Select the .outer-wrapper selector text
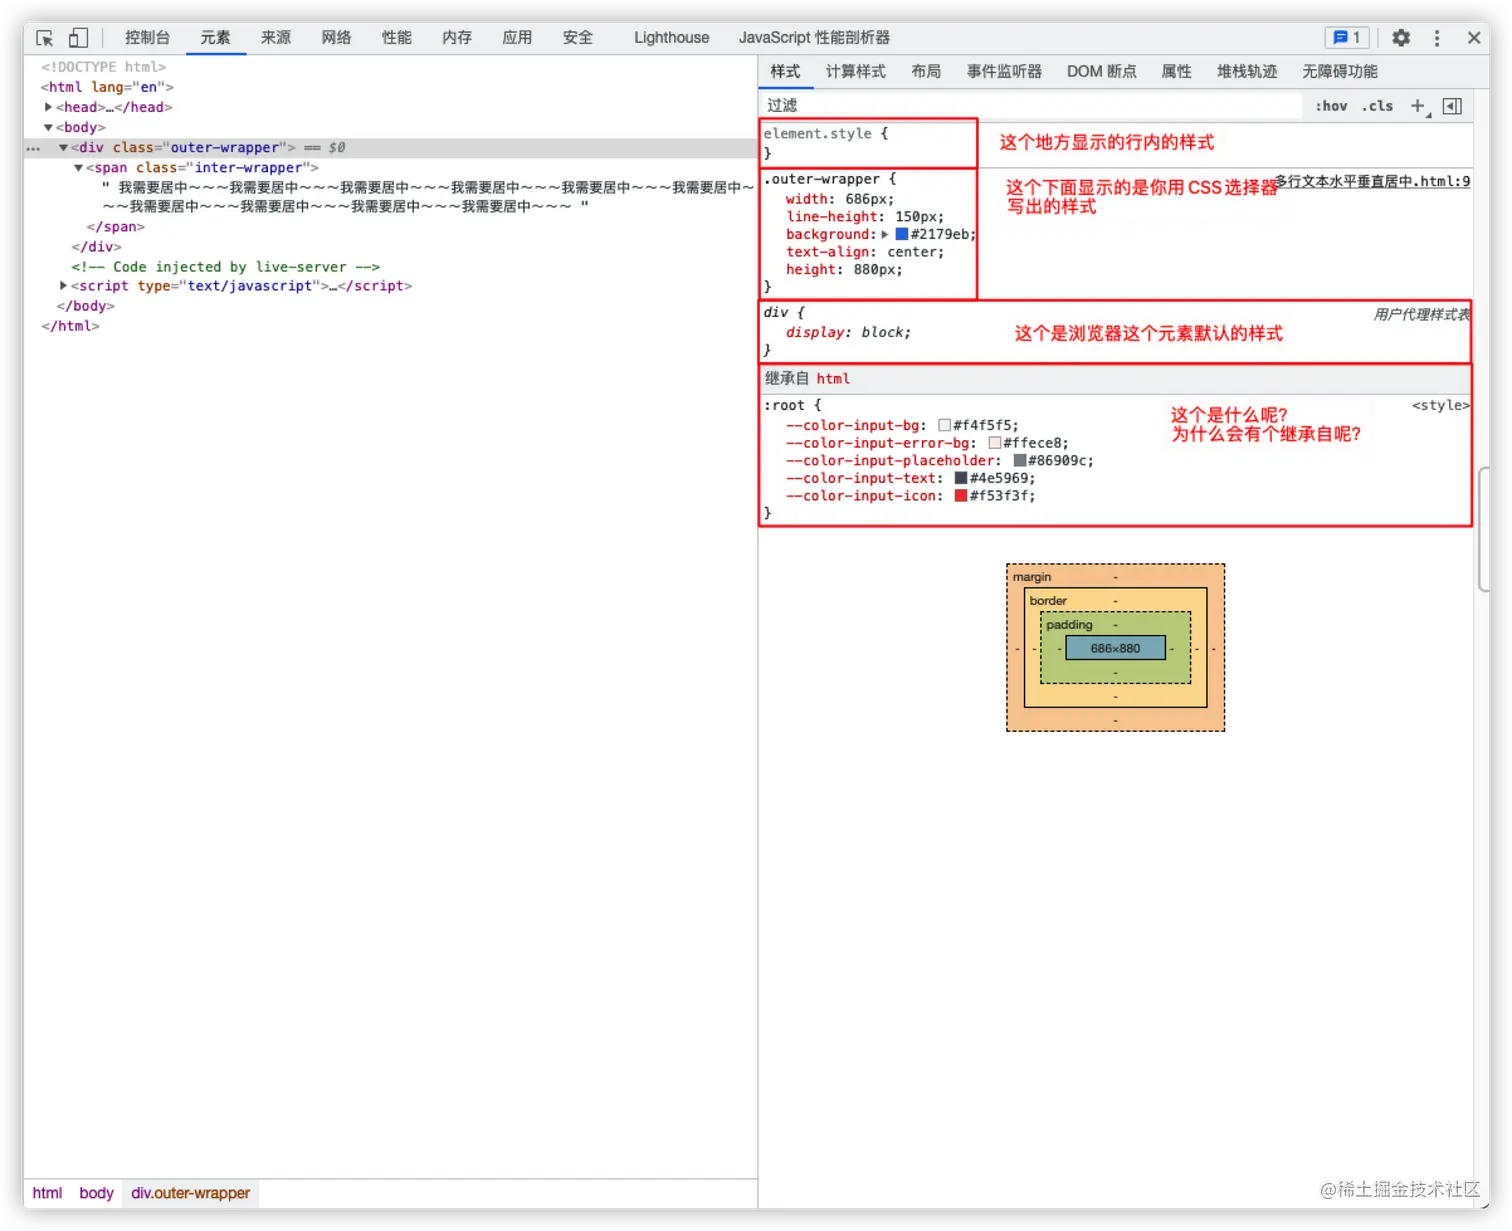The height and width of the screenshot is (1231, 1512). click(821, 180)
